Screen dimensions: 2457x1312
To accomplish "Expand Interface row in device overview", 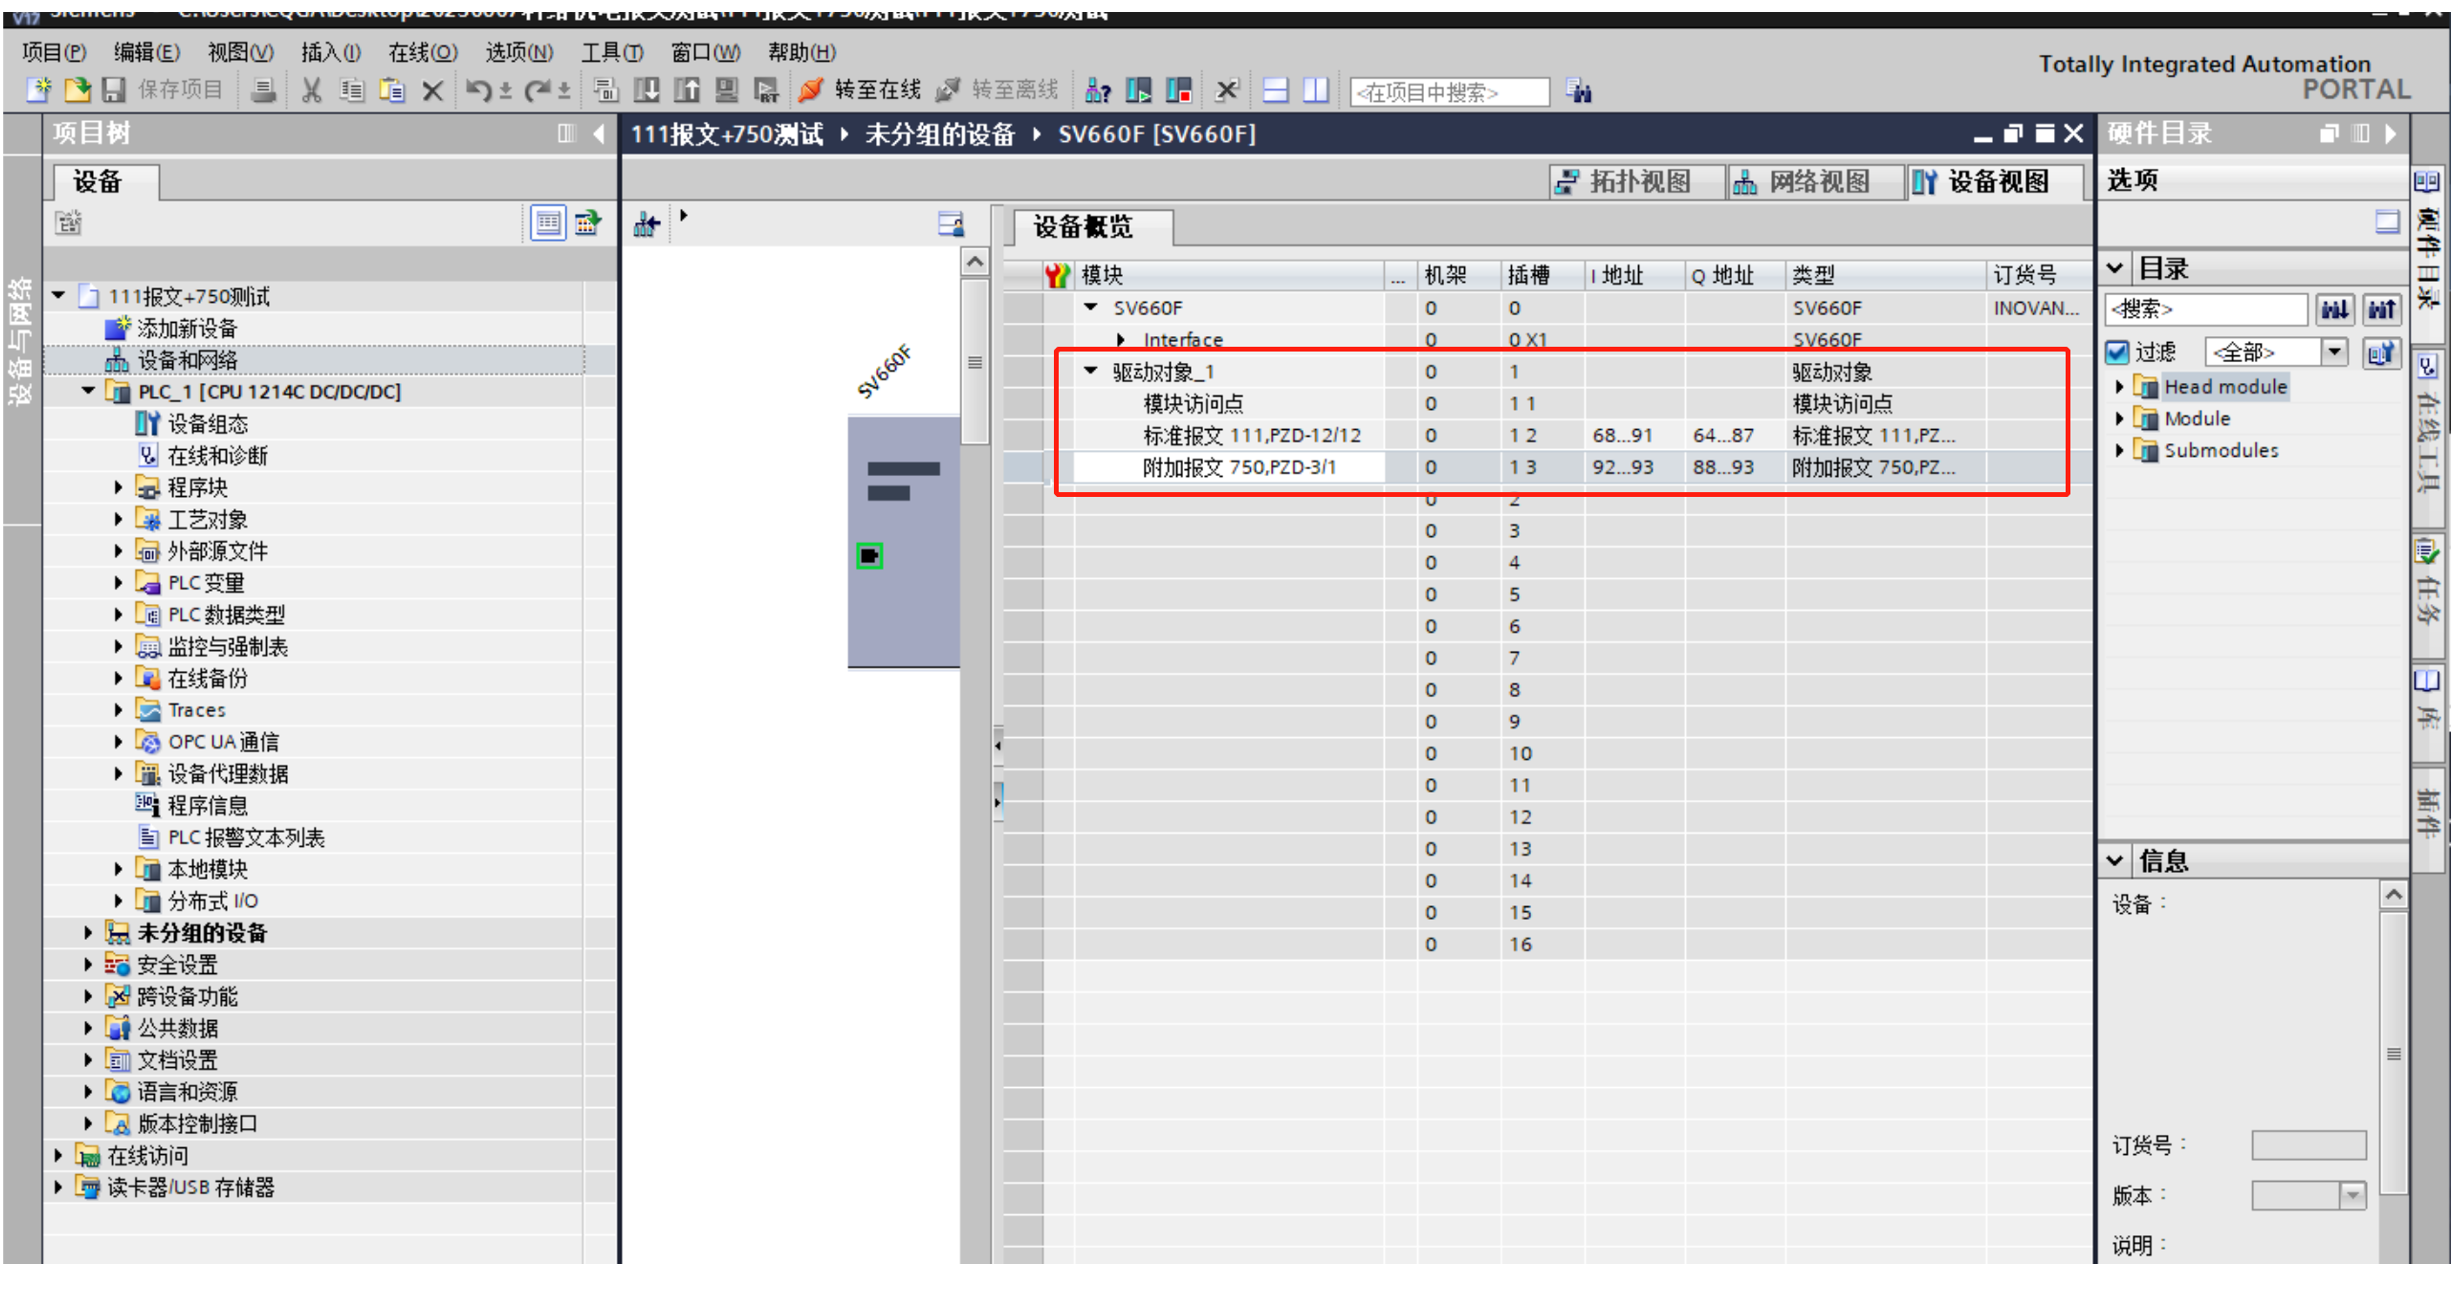I will click(1122, 340).
